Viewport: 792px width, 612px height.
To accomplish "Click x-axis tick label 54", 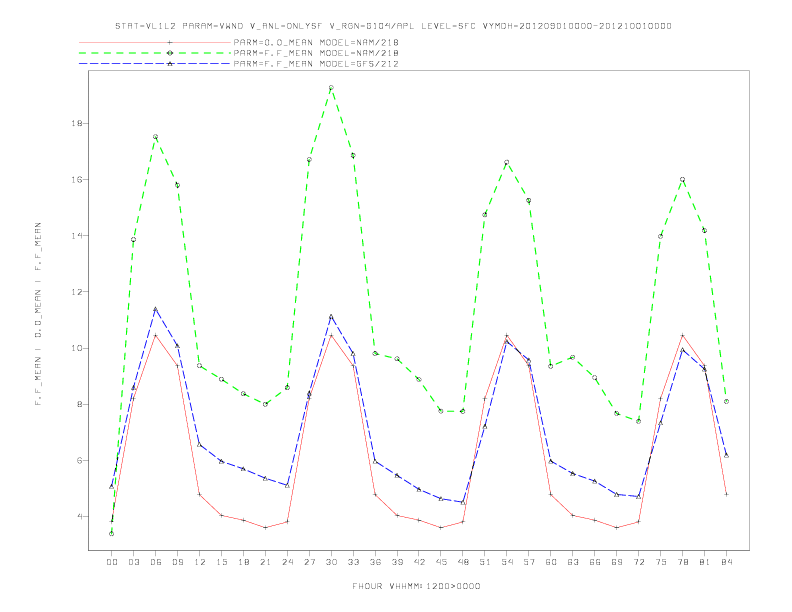I will [x=507, y=562].
